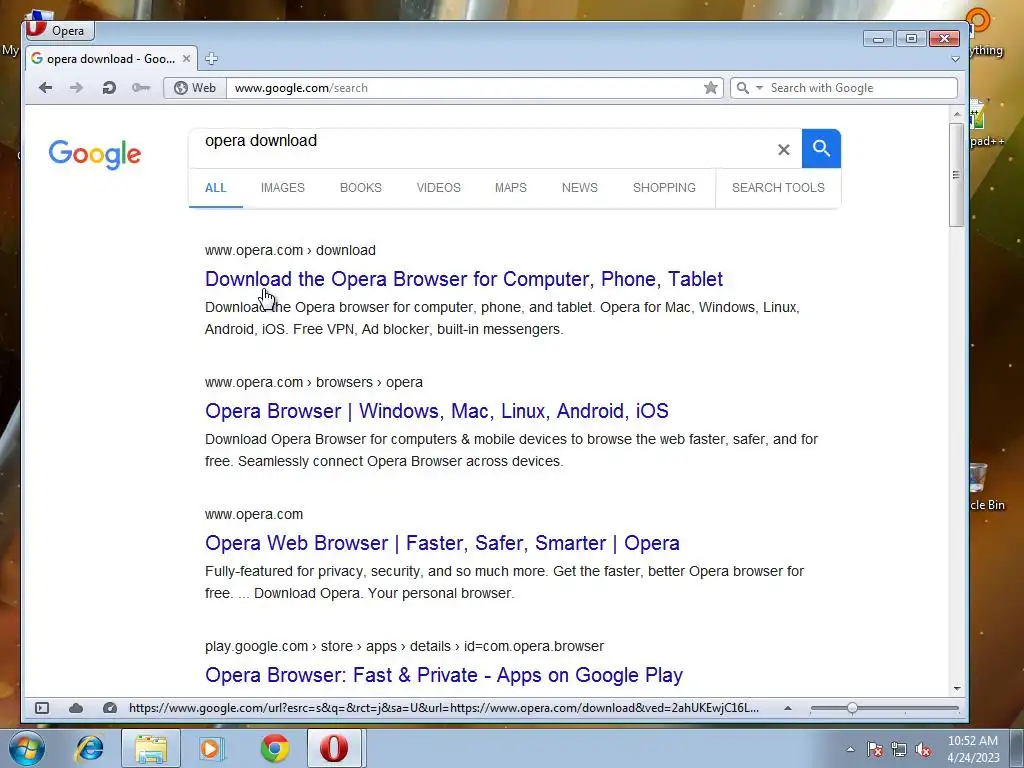Expand the zoom options arrow in status bar
The height and width of the screenshot is (768, 1024).
[788, 708]
